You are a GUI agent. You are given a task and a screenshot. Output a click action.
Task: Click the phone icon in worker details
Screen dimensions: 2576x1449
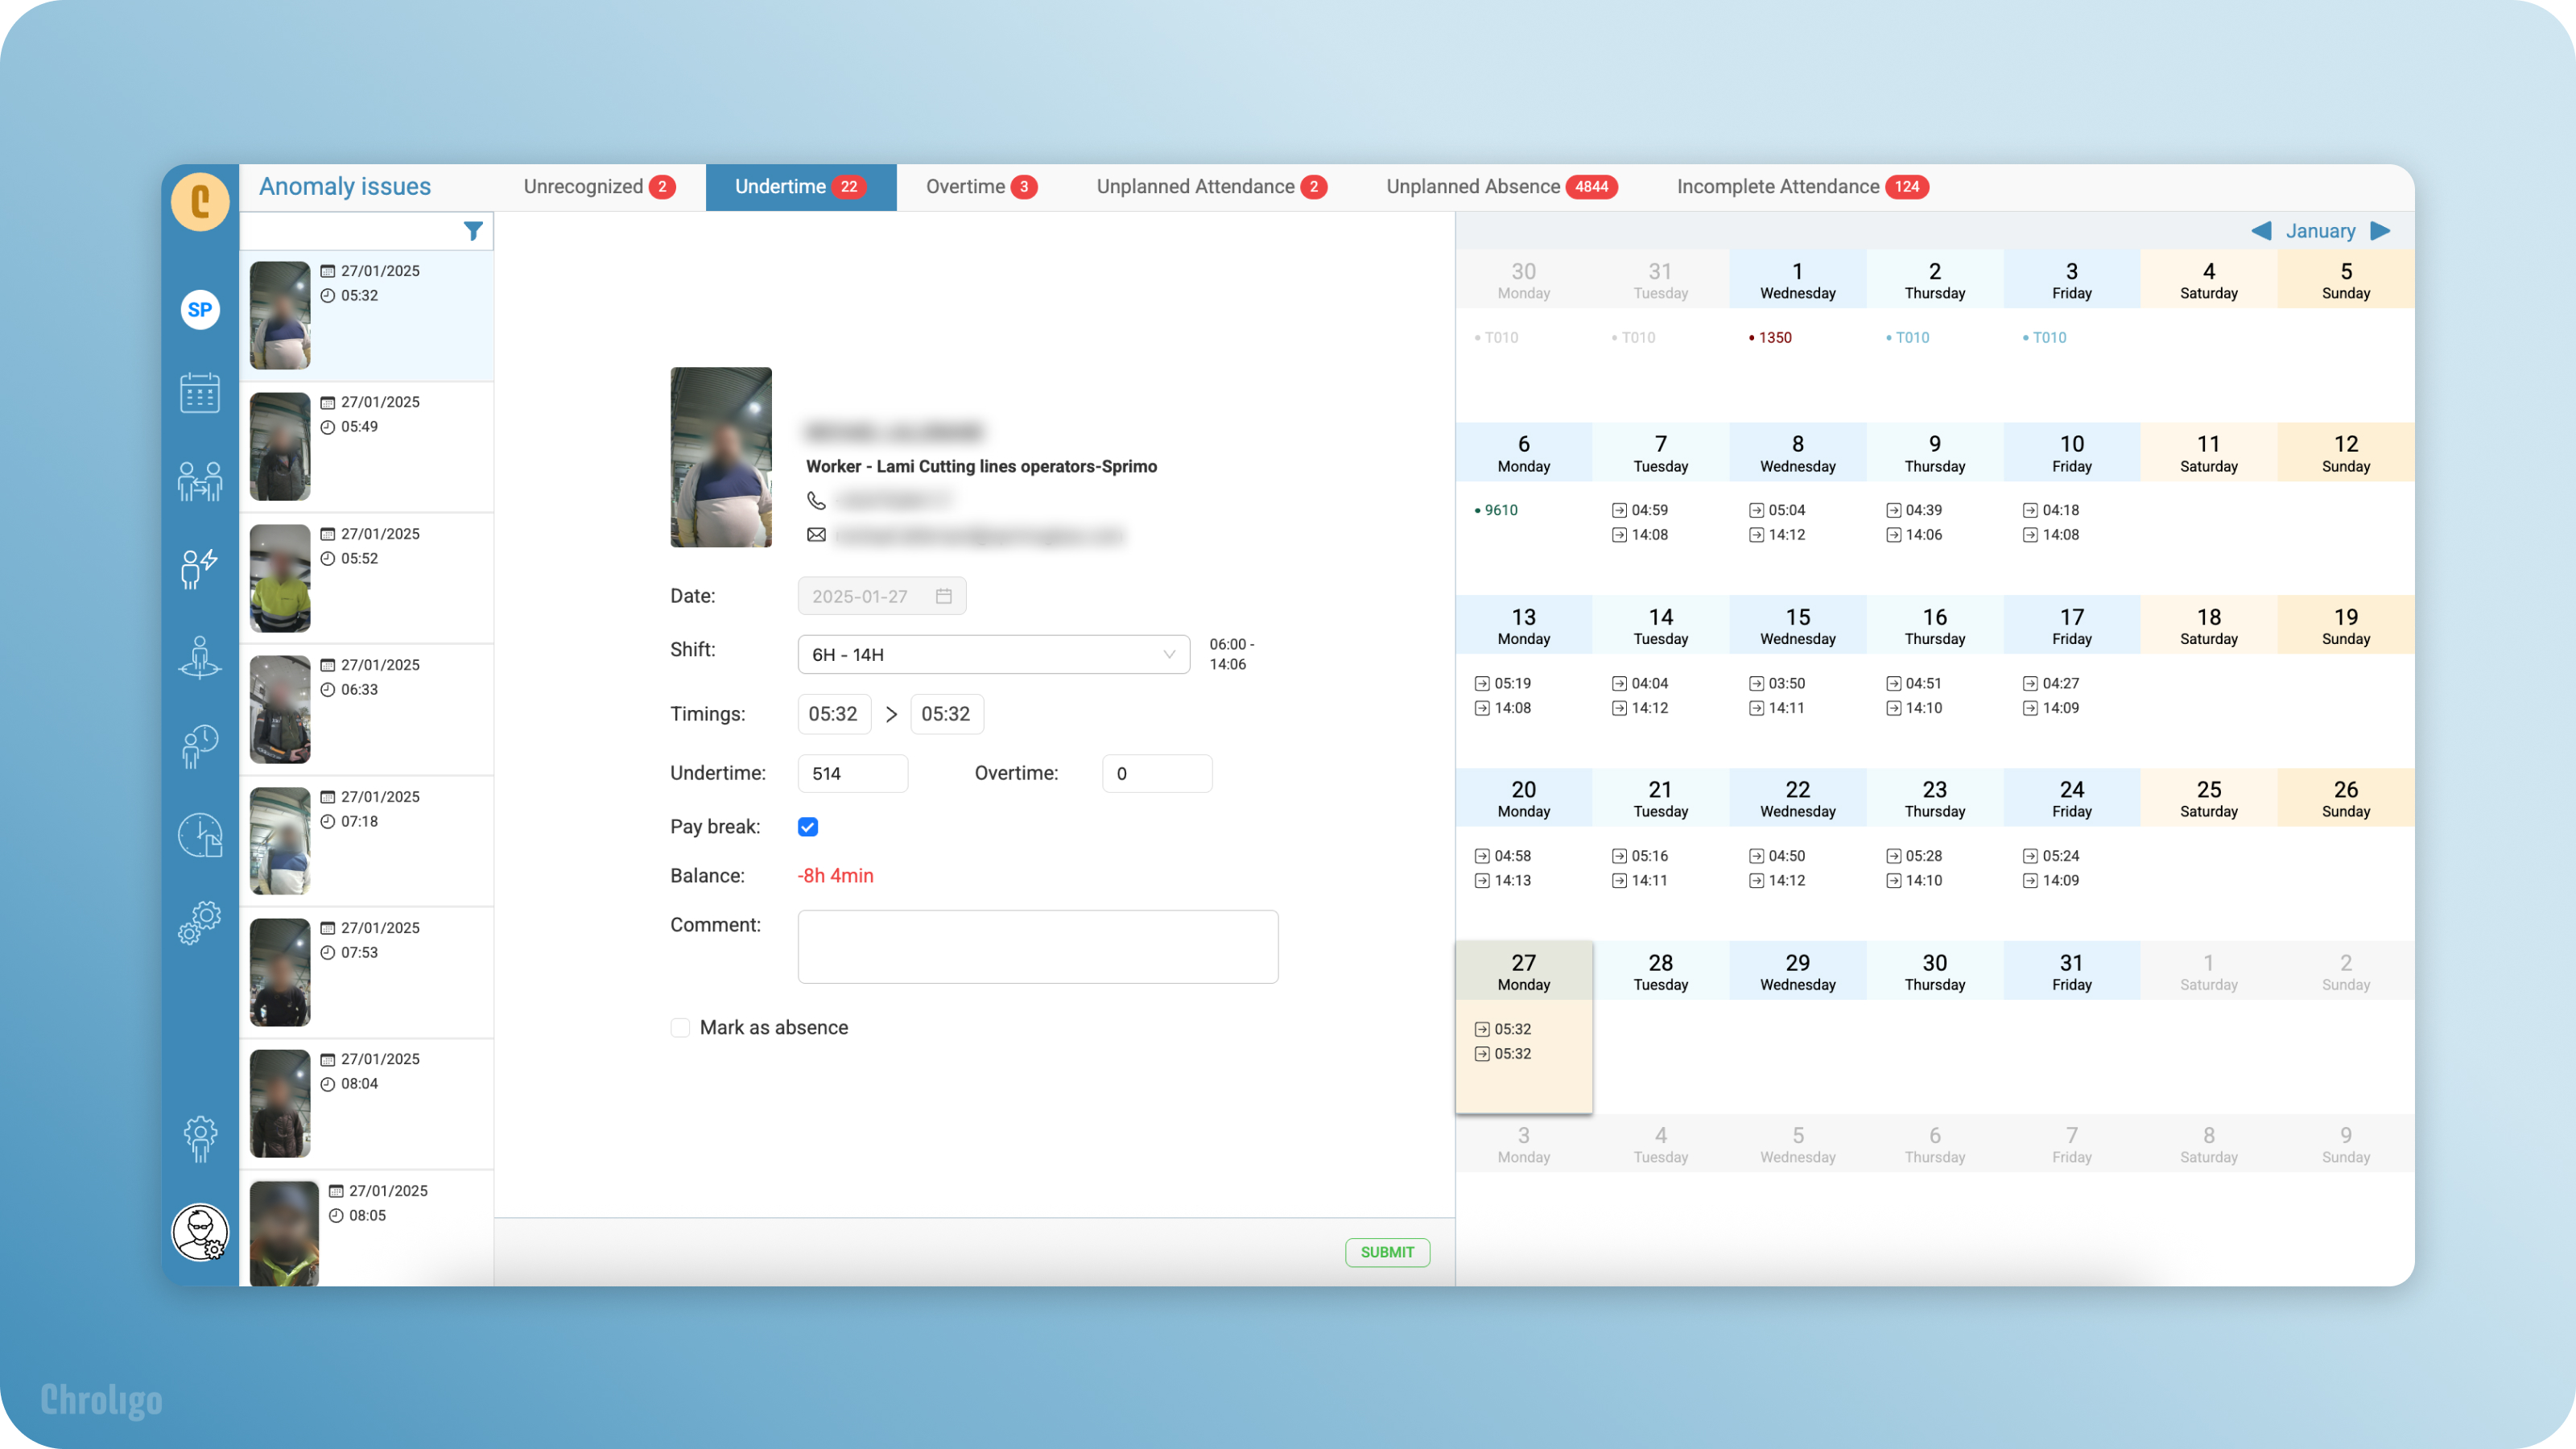(816, 500)
